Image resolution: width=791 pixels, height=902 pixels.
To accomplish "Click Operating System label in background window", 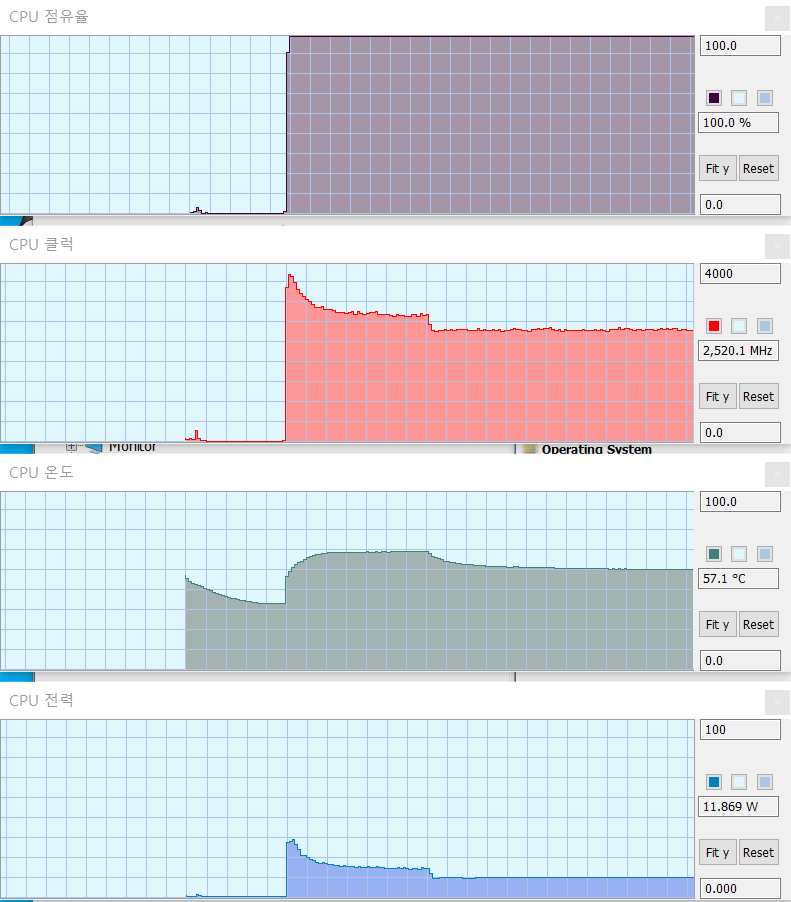I will (597, 449).
